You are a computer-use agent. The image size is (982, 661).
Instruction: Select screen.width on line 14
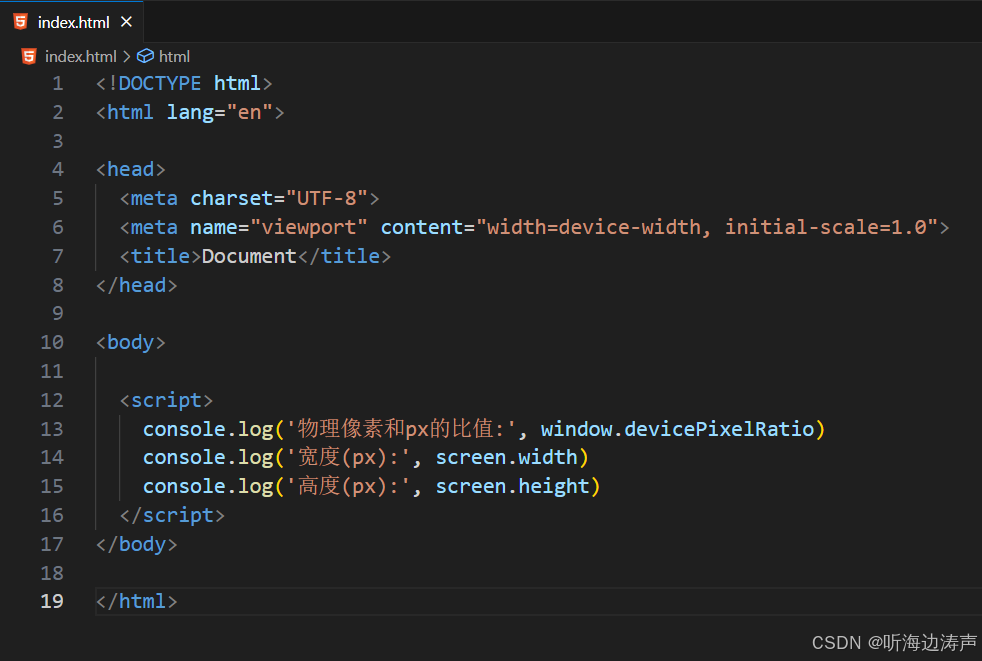tap(510, 457)
